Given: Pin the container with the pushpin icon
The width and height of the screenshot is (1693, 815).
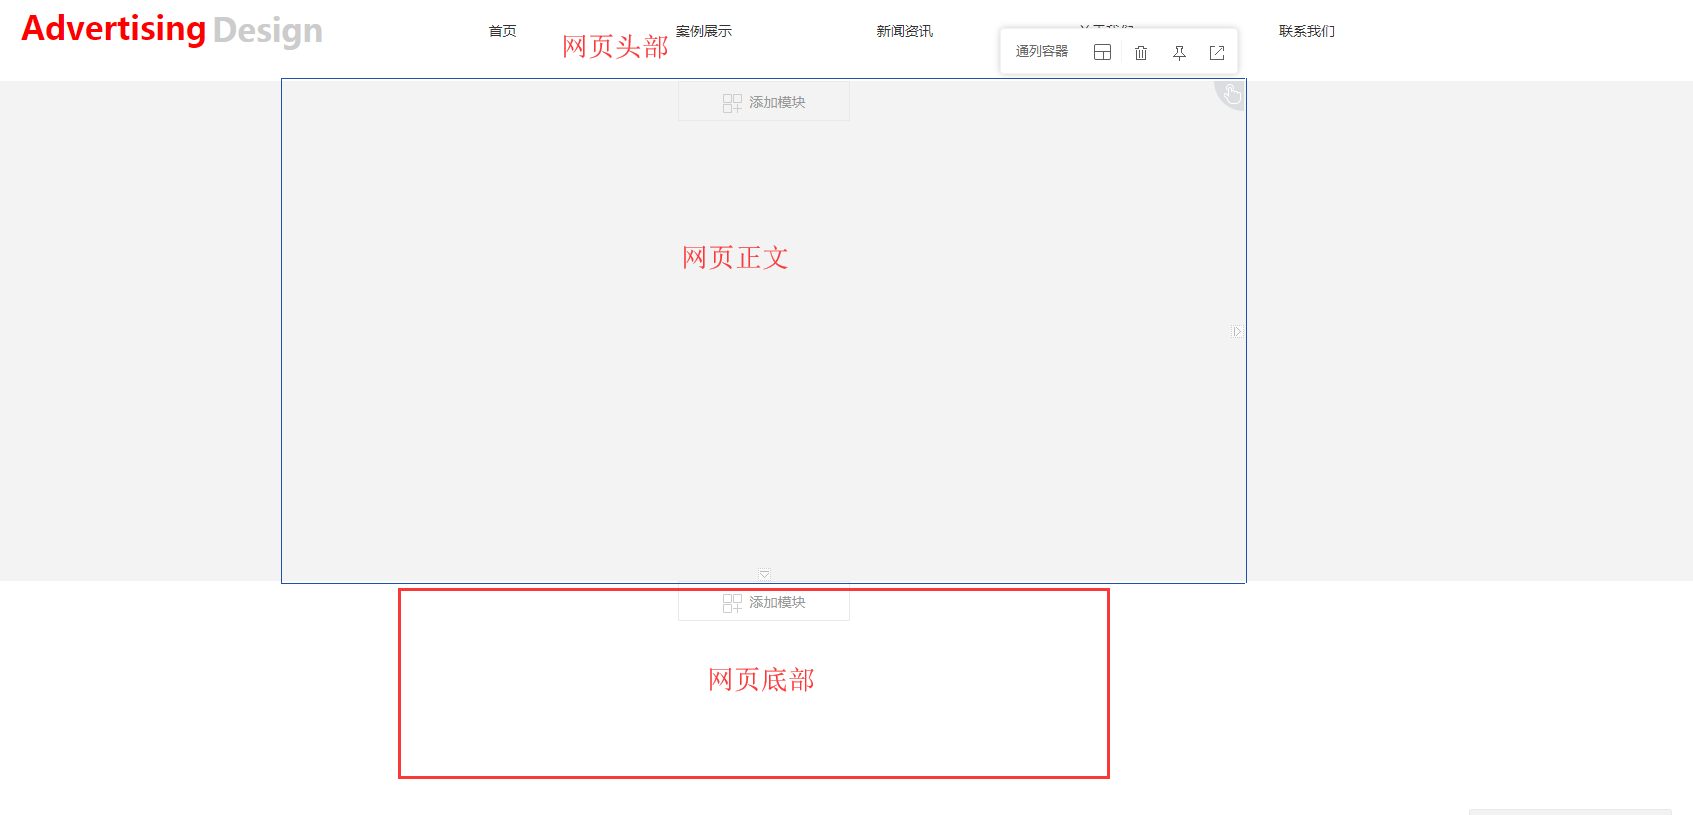Looking at the screenshot, I should point(1179,53).
